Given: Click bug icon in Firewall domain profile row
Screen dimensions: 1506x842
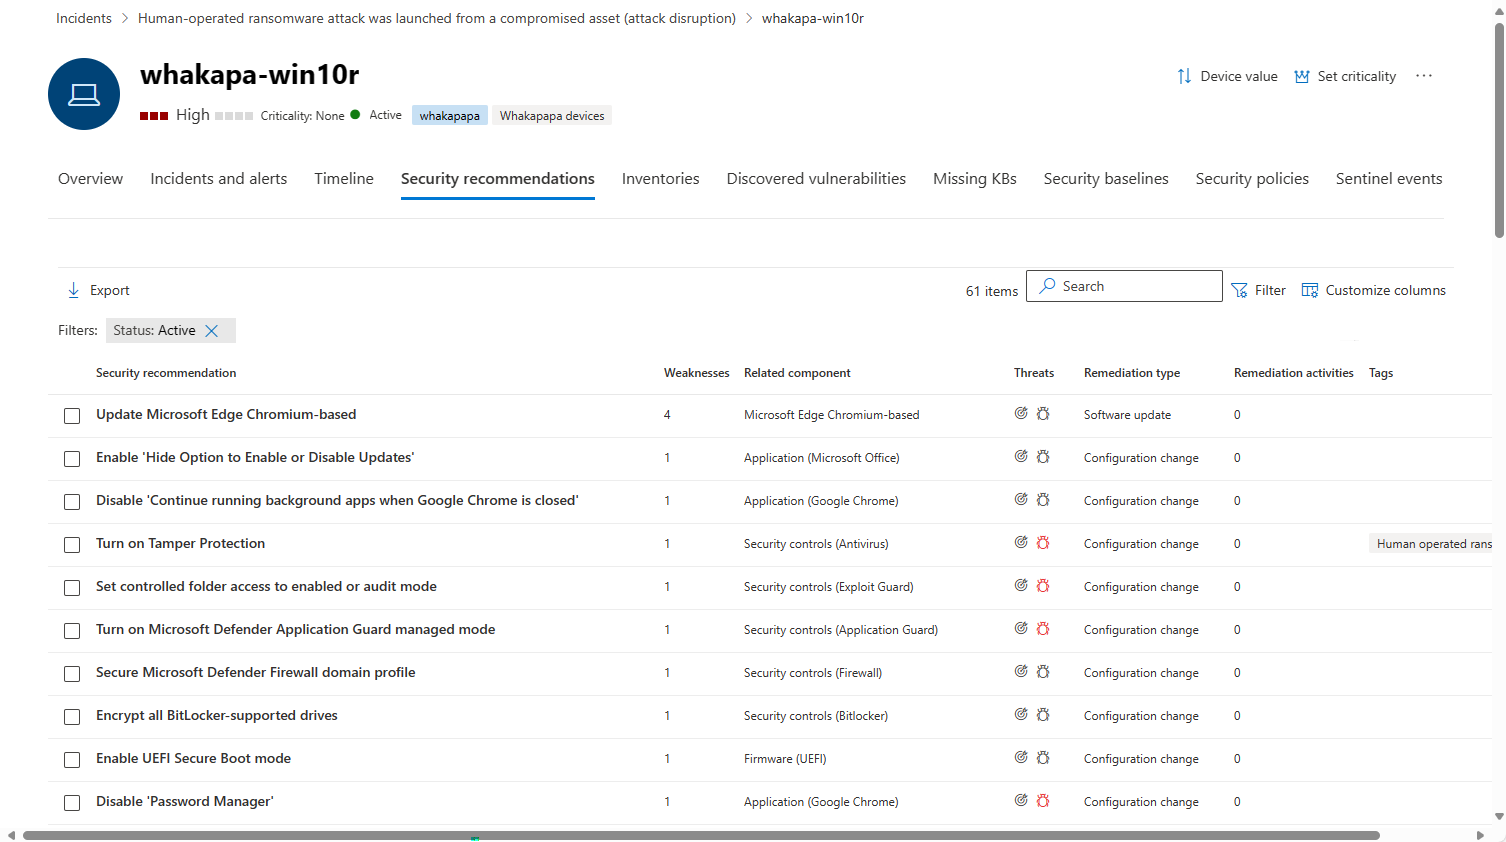Looking at the screenshot, I should 1043,671.
